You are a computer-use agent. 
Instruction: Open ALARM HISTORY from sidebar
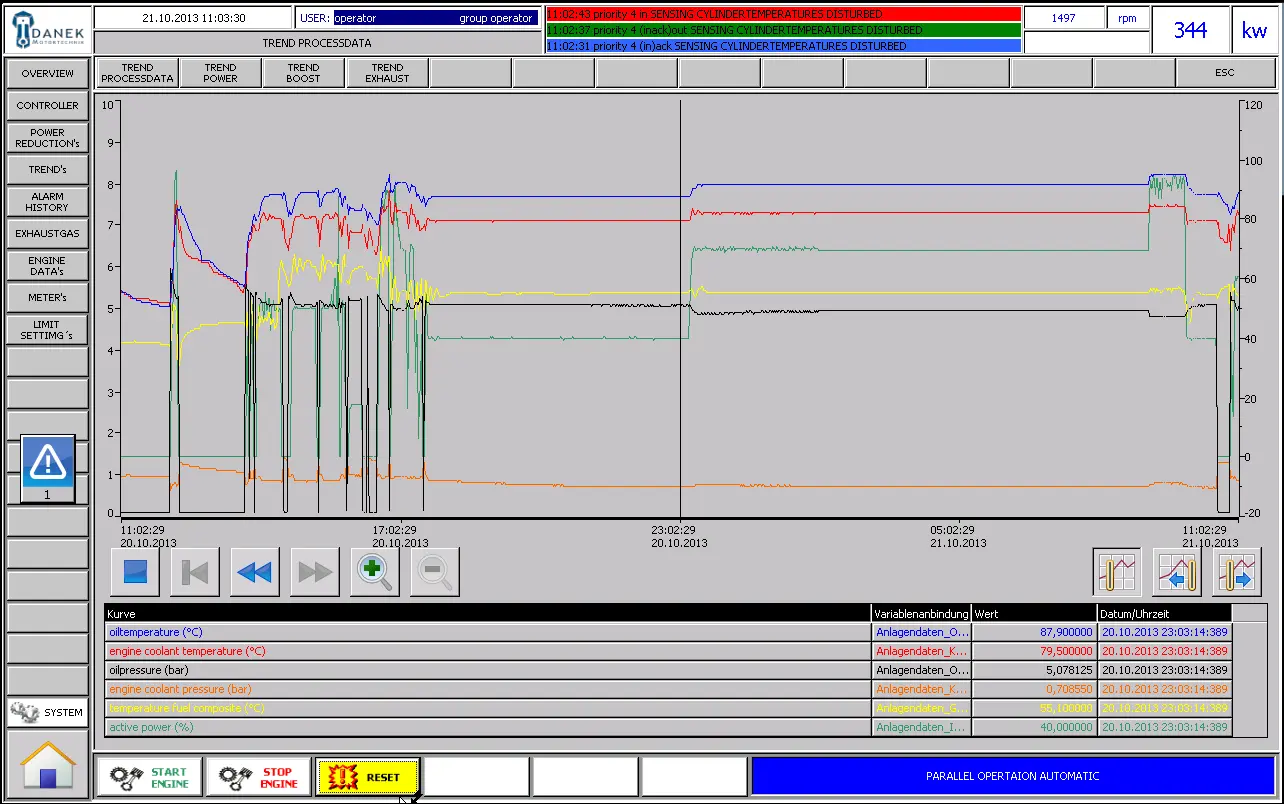[x=47, y=202]
